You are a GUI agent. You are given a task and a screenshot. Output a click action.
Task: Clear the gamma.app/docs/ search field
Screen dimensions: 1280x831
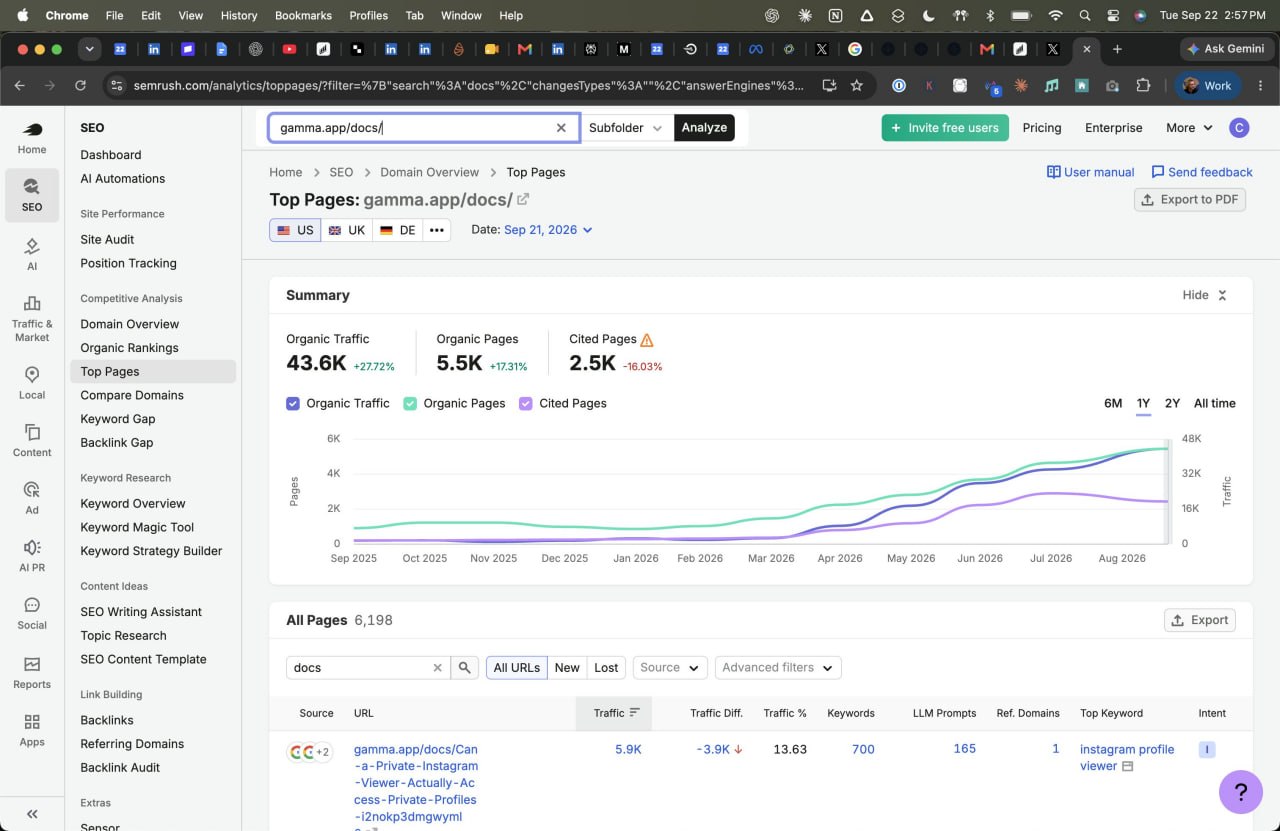coord(561,128)
